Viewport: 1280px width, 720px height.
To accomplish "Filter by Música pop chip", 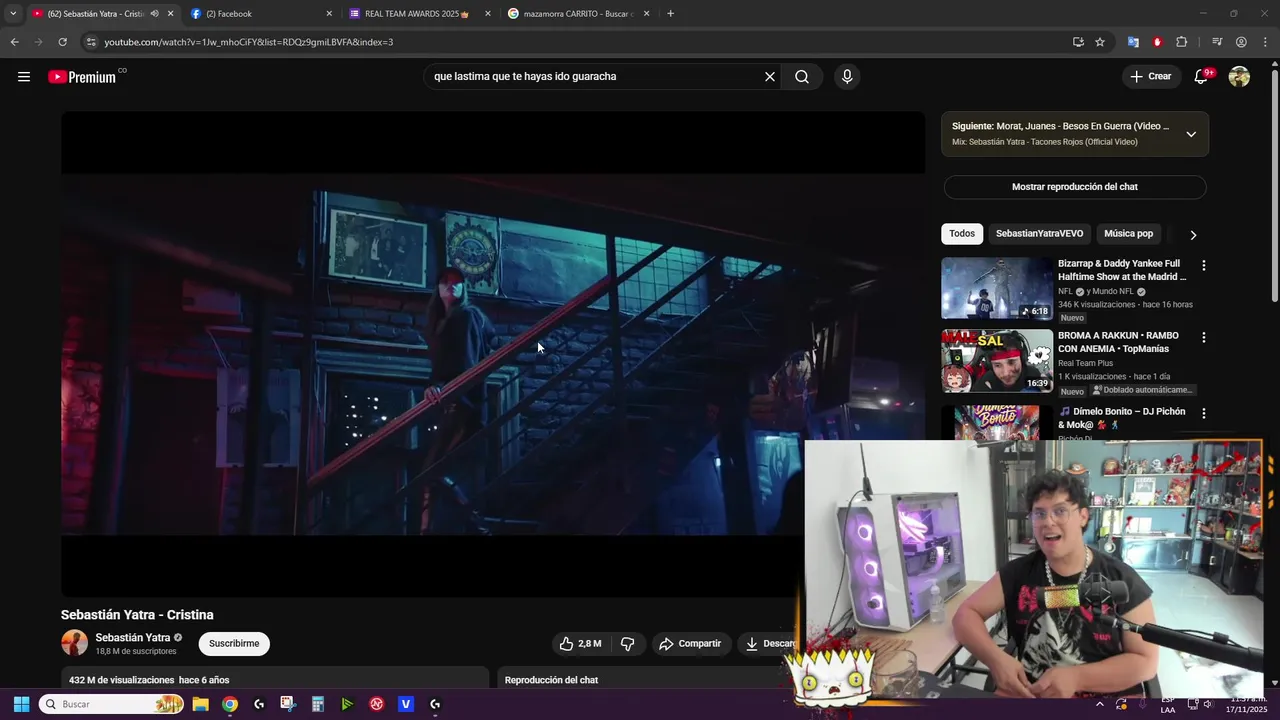I will tap(1128, 234).
